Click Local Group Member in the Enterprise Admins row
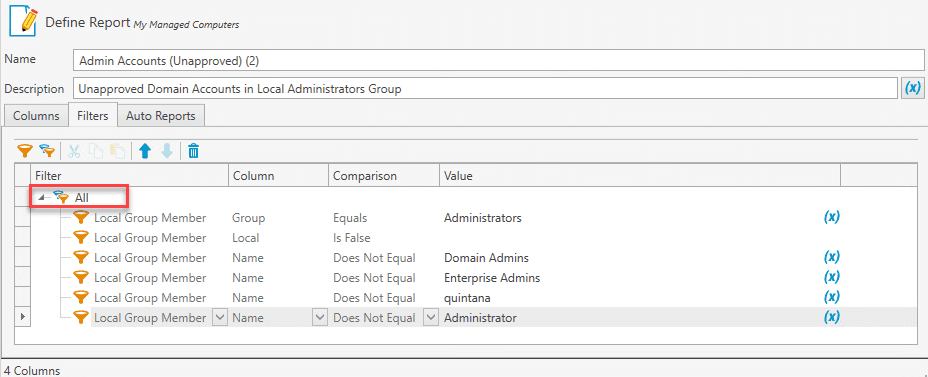 click(150, 278)
